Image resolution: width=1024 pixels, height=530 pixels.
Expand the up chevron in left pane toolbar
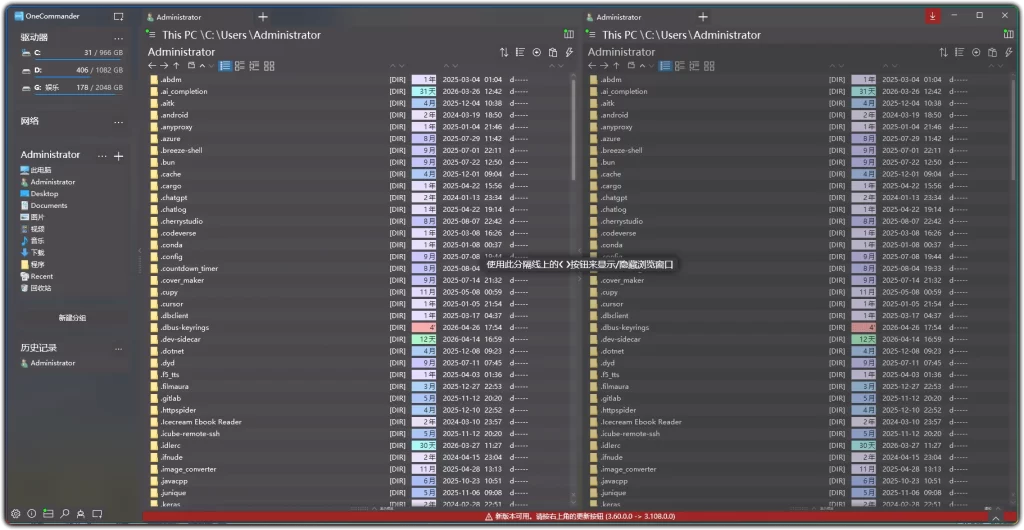(202, 66)
